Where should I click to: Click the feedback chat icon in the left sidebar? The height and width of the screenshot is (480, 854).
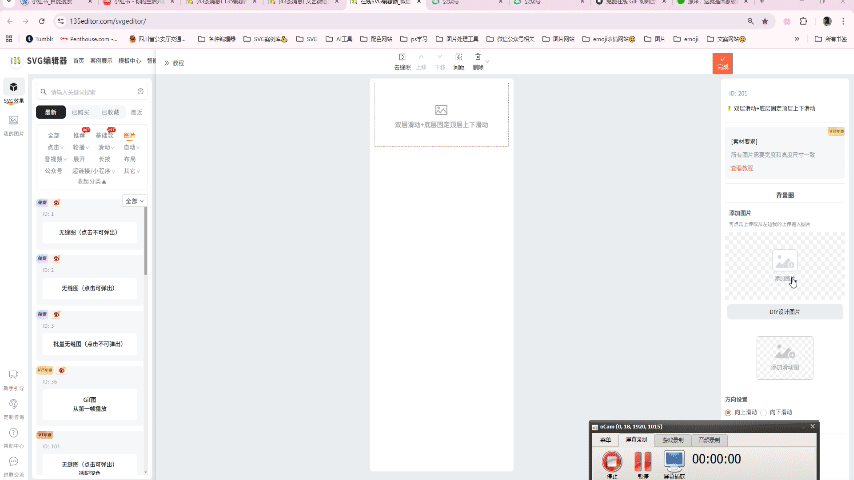14,375
